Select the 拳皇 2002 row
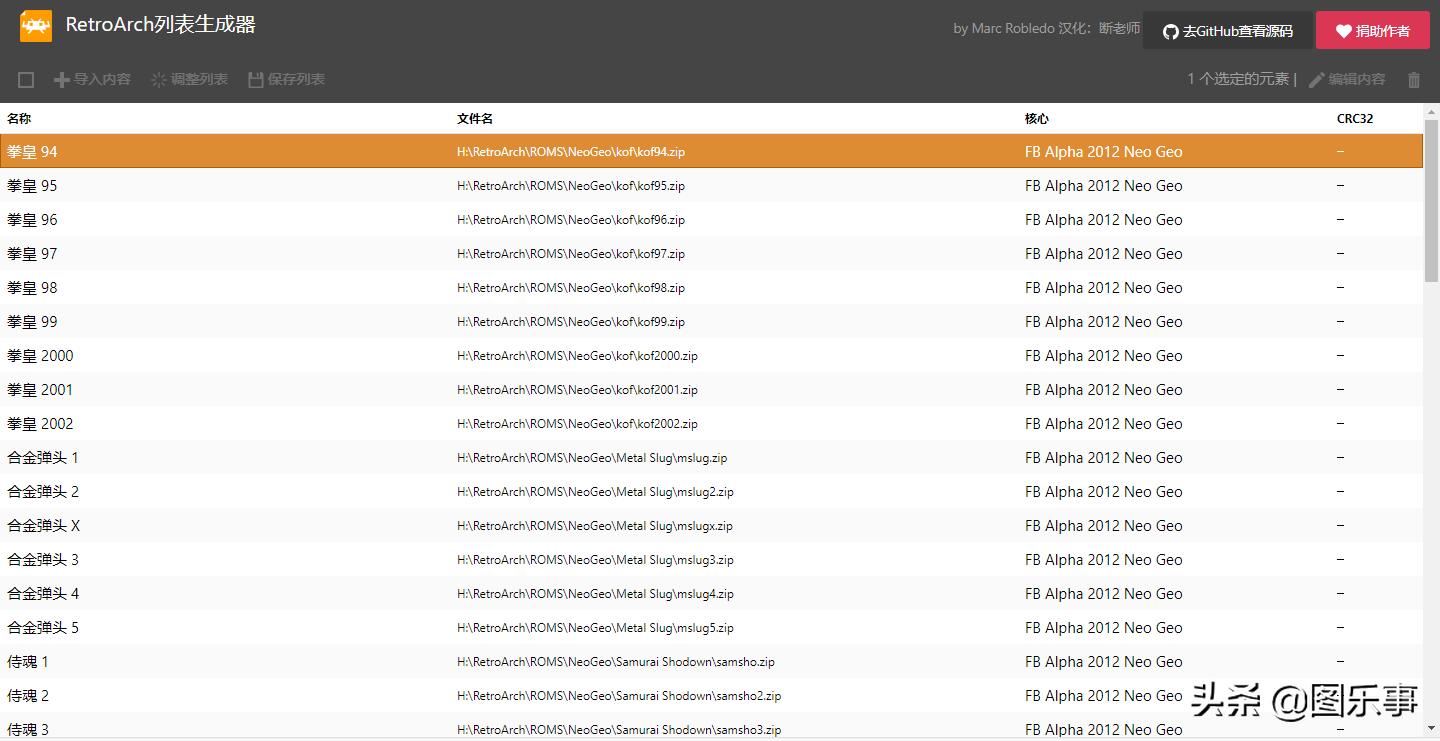Viewport: 1440px width, 741px height. [x=40, y=424]
